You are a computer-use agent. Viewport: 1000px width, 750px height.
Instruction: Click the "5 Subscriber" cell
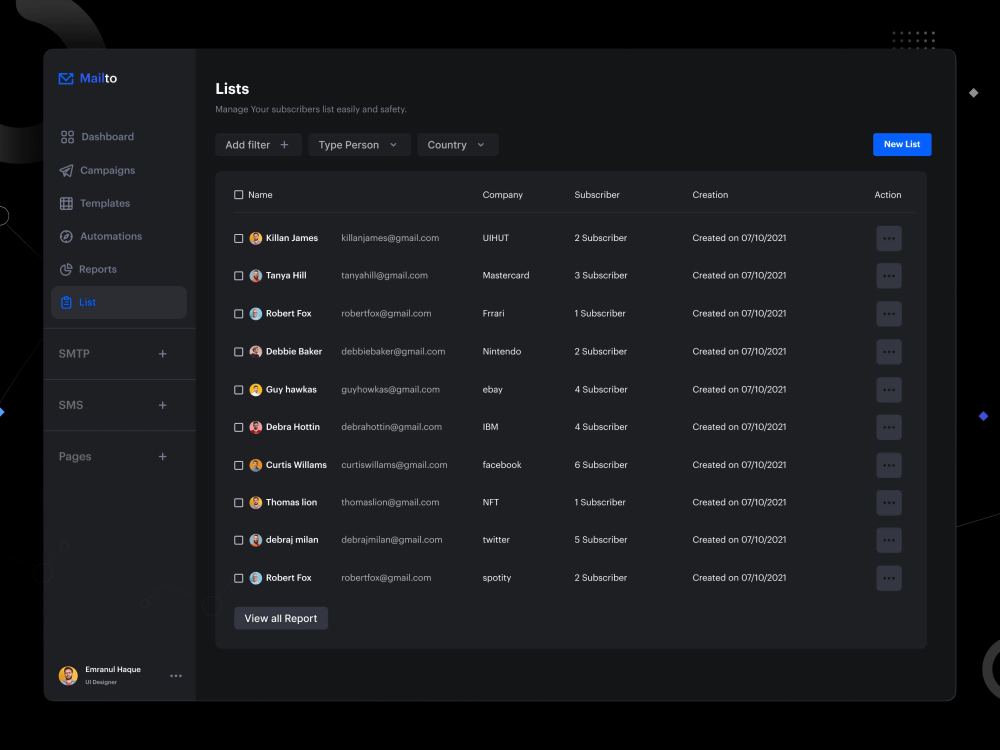pos(601,540)
